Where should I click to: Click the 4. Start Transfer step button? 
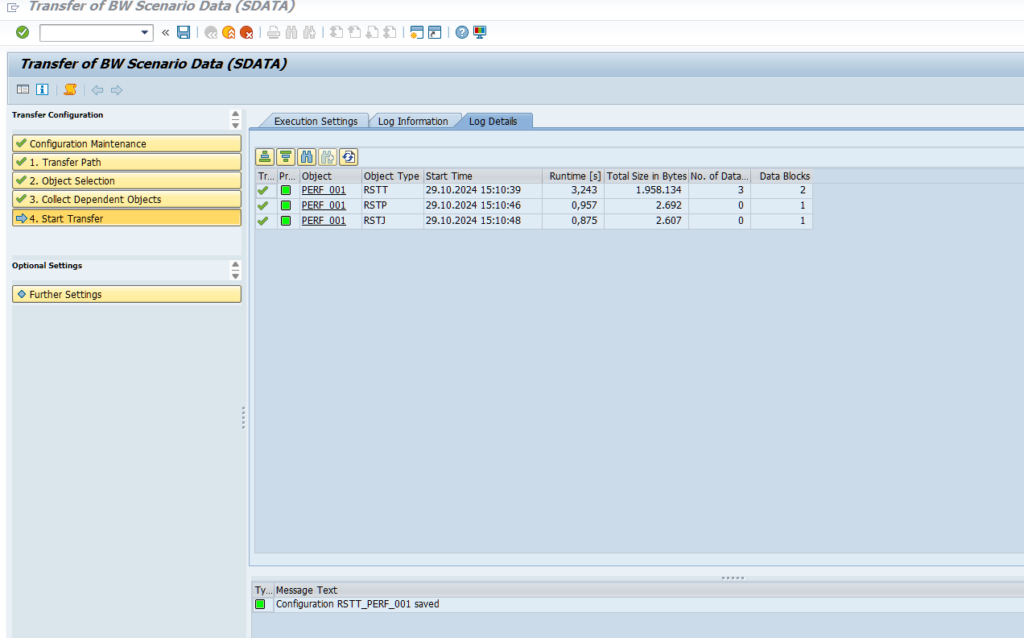[126, 218]
